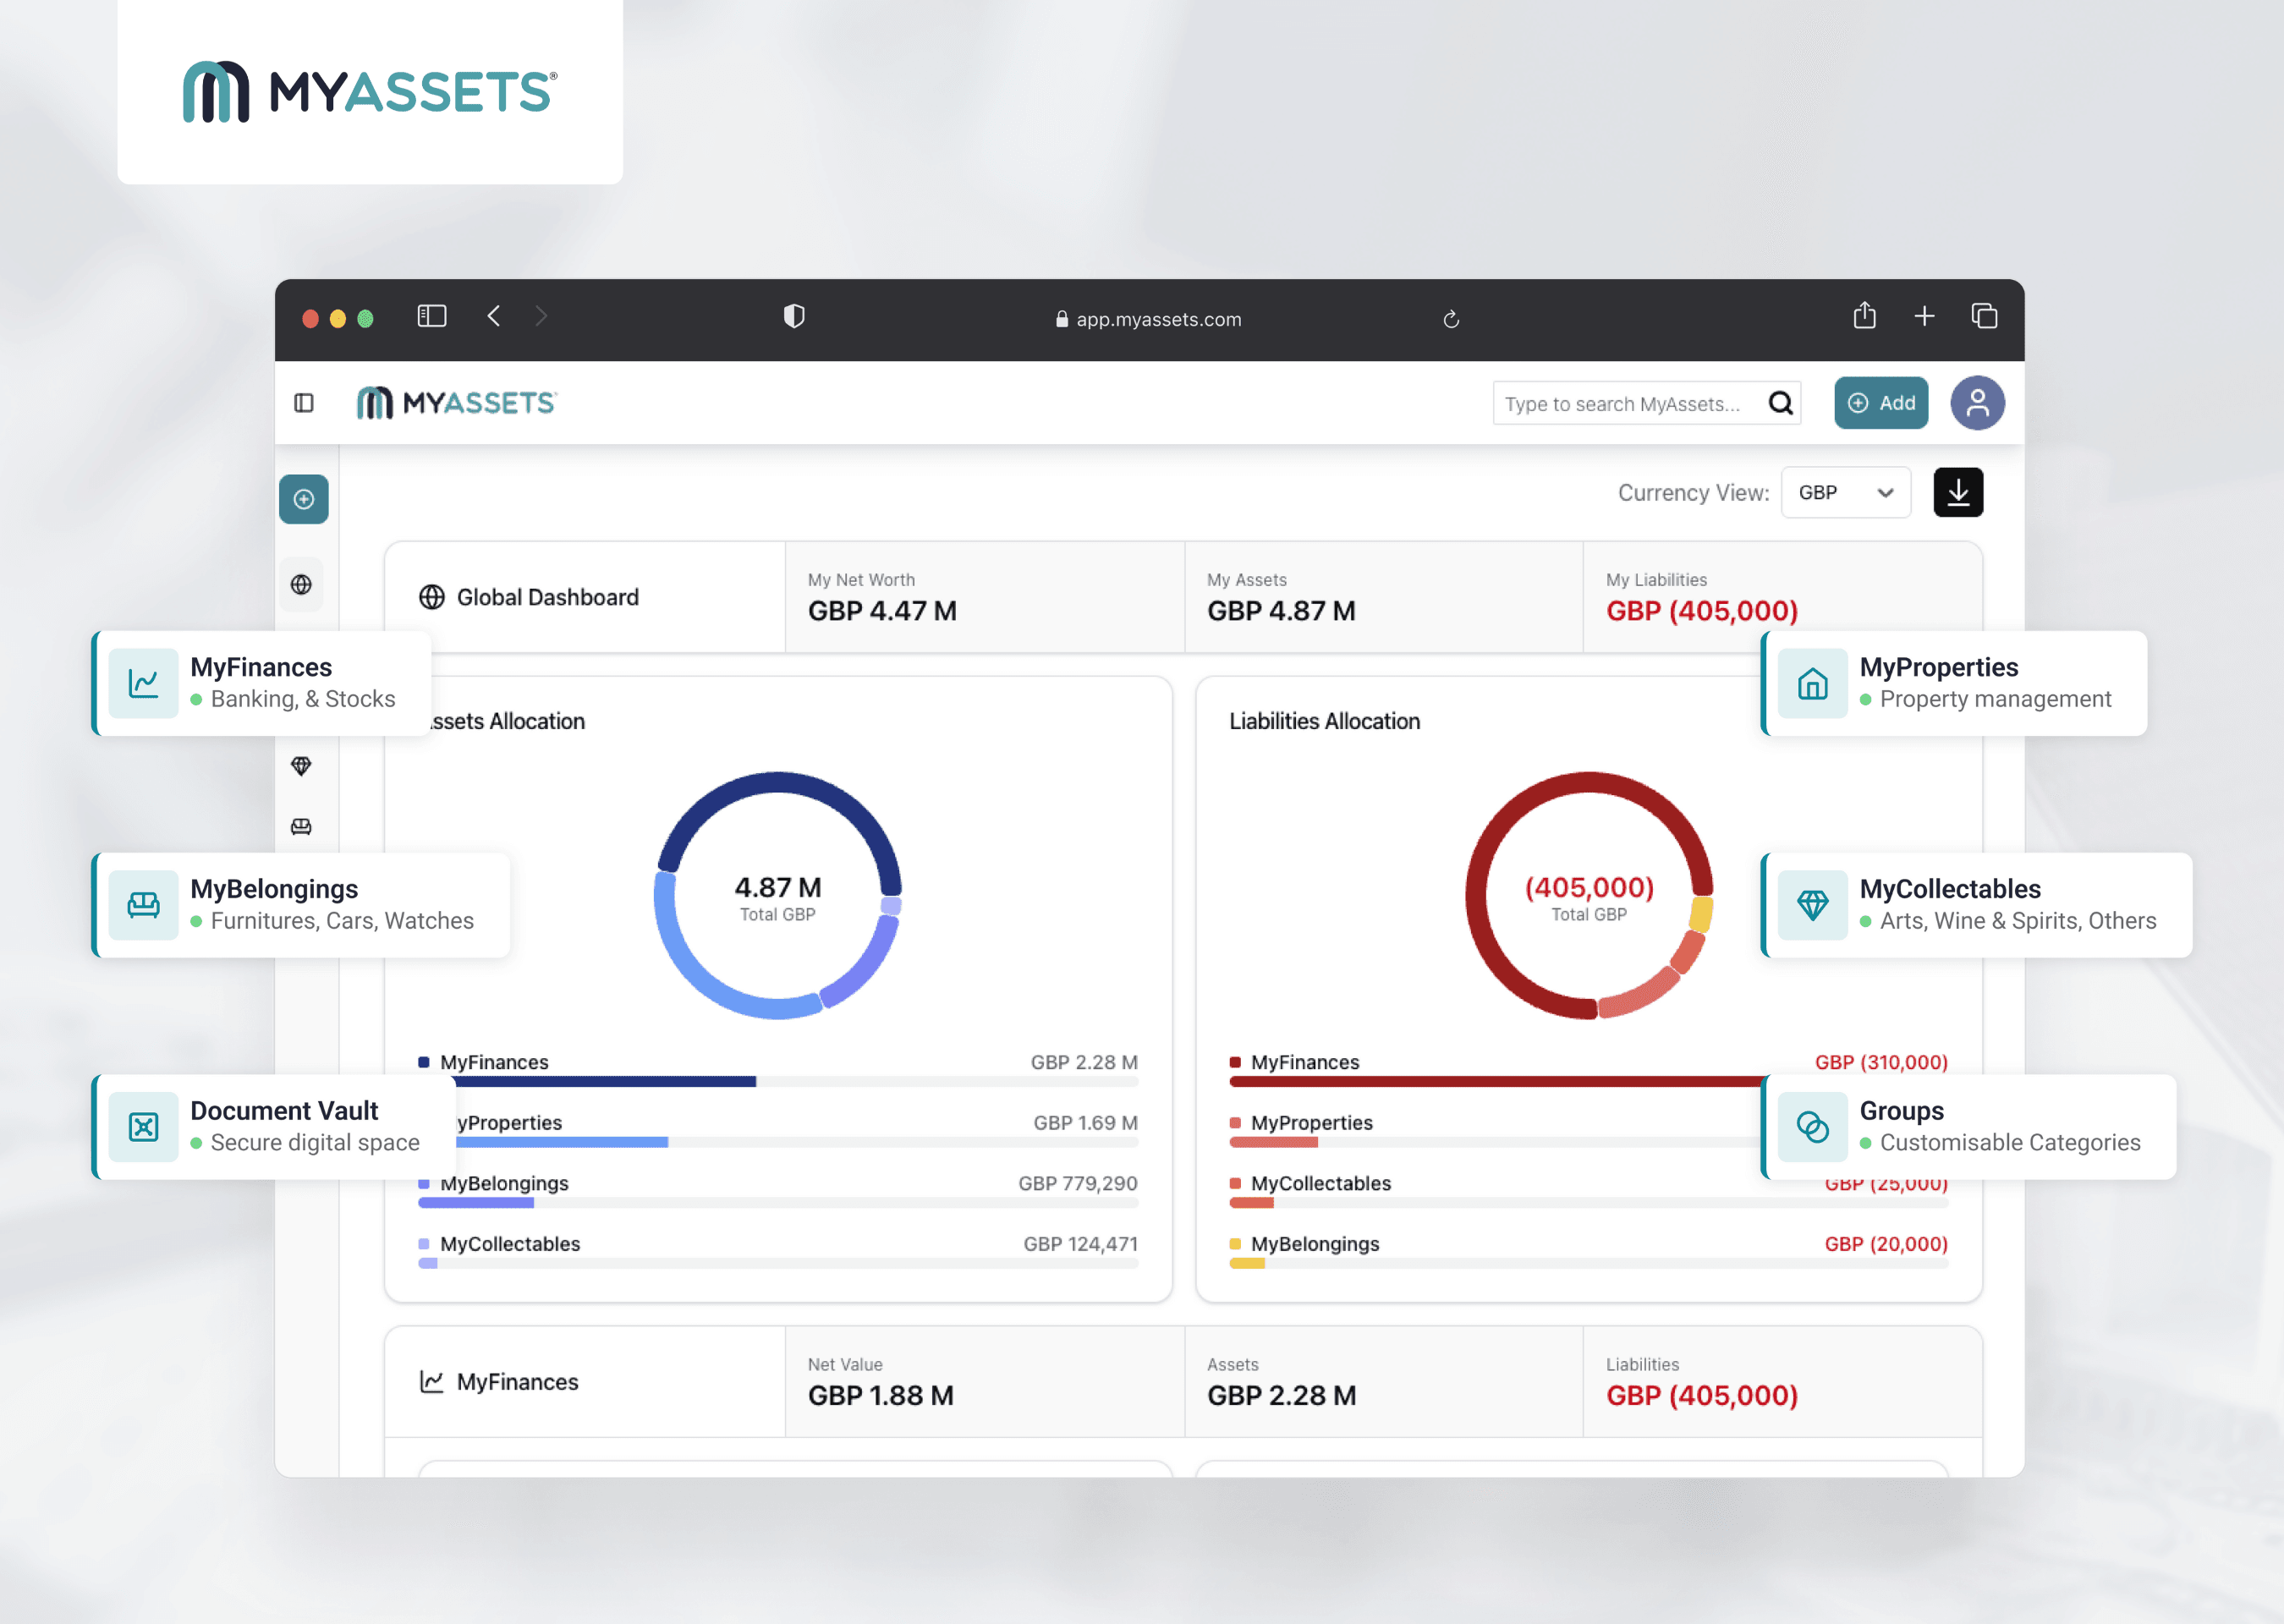Click the 4.87 M assets donut chart

pos(778,895)
